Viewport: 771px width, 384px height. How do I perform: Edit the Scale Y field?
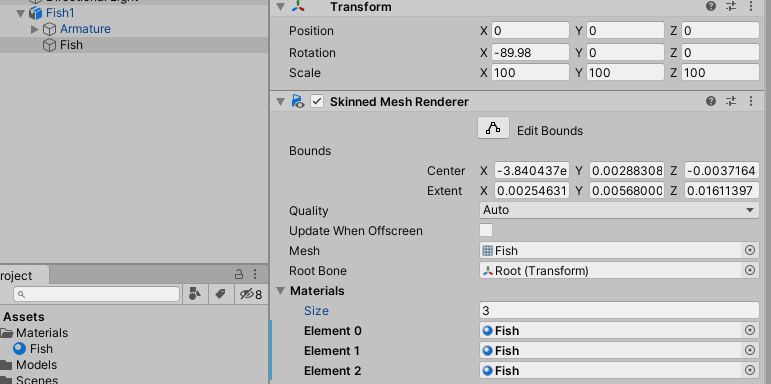(x=624, y=72)
